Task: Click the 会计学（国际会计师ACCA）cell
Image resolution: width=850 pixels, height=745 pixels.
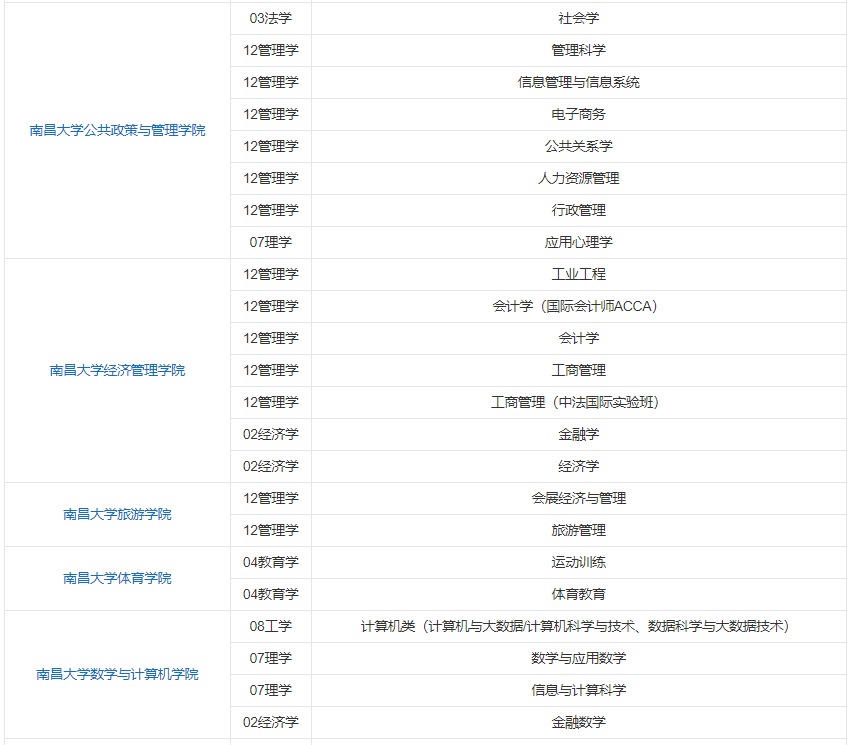Action: tap(578, 306)
